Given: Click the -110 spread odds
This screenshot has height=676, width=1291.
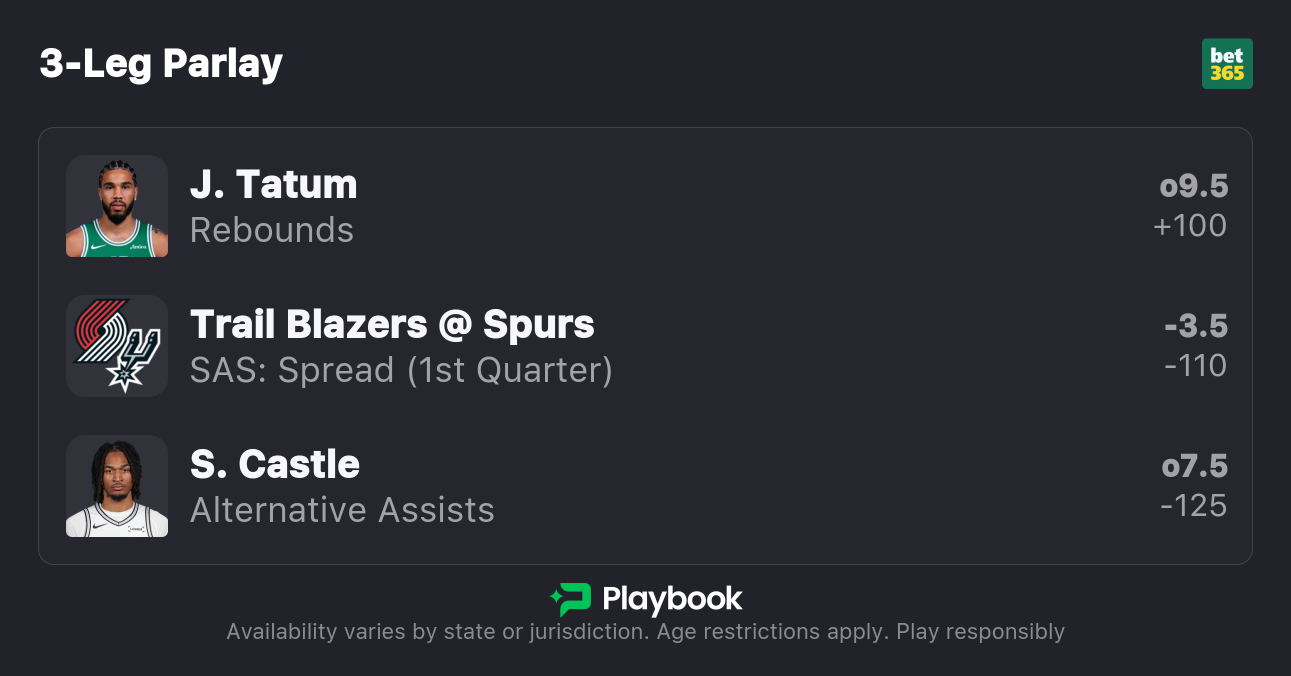Looking at the screenshot, I should [x=1196, y=366].
